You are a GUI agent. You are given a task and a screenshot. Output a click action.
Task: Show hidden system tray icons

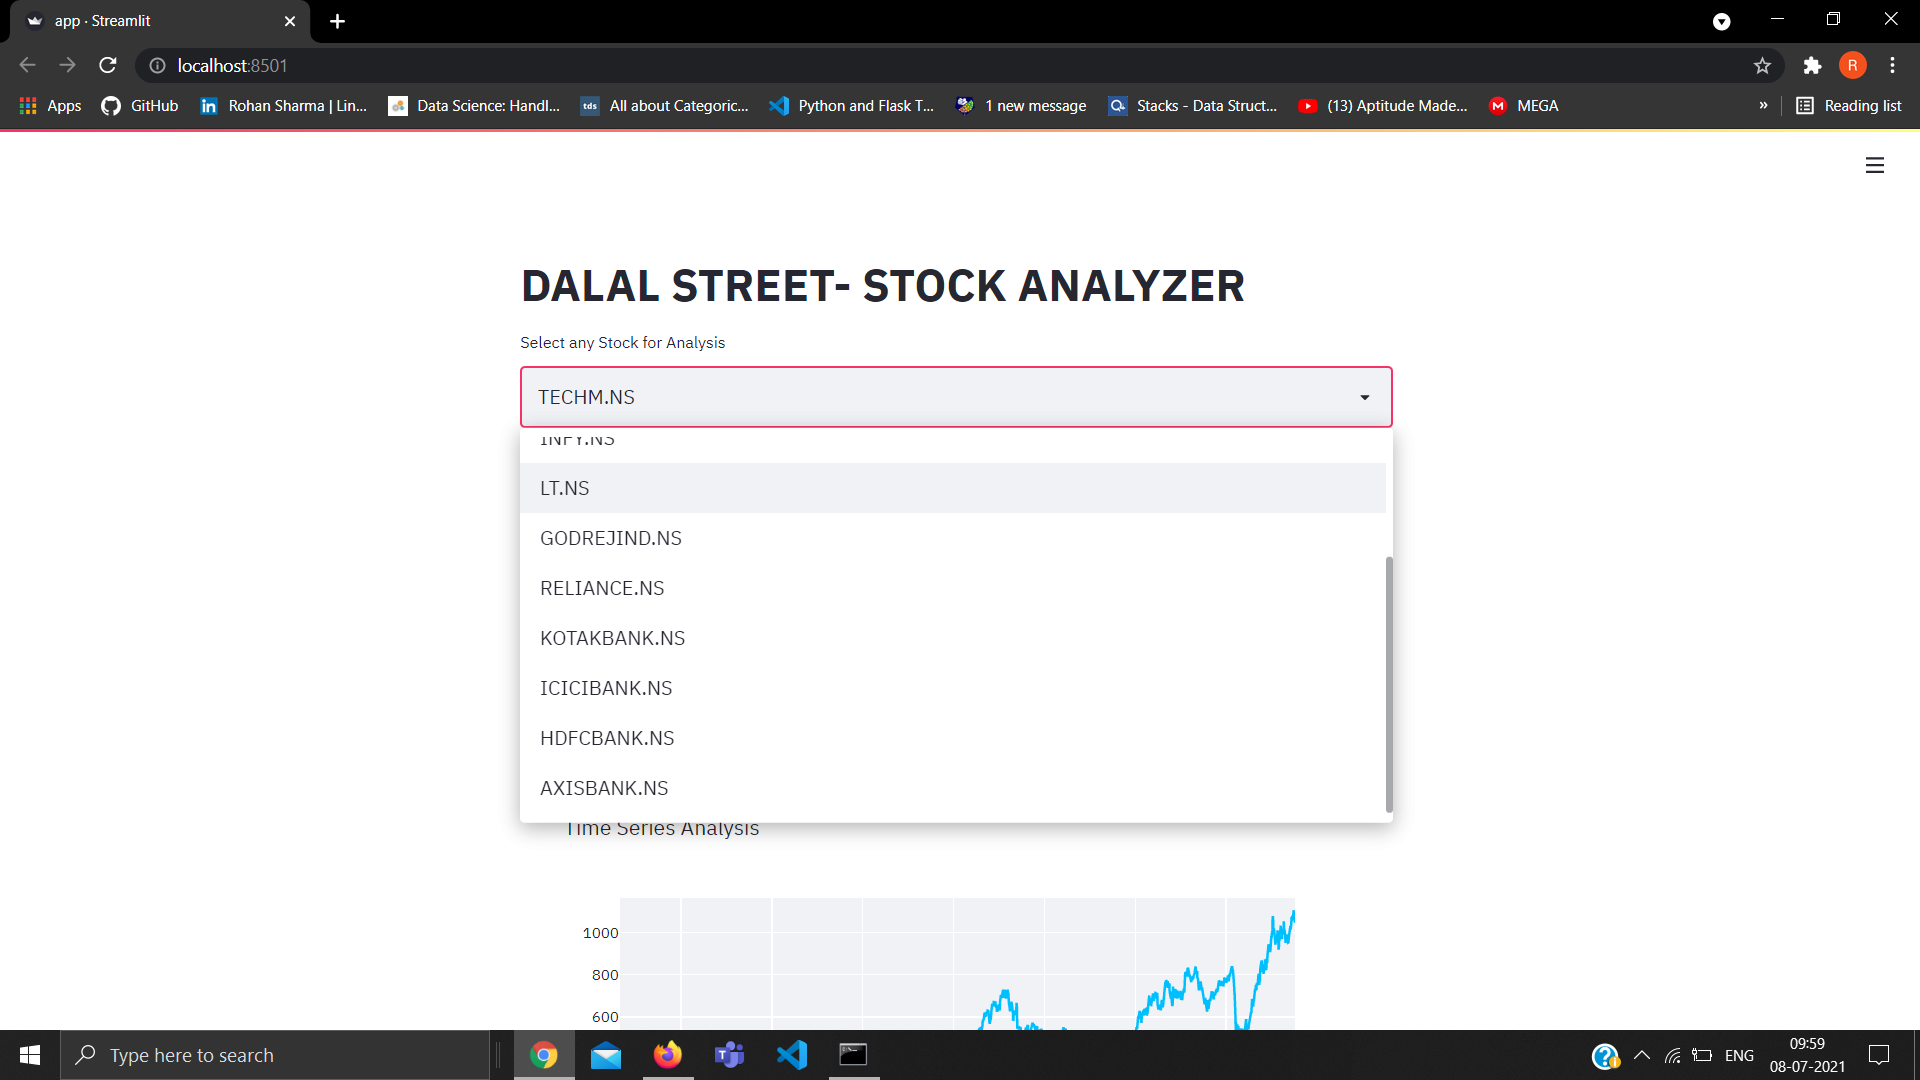(x=1642, y=1055)
